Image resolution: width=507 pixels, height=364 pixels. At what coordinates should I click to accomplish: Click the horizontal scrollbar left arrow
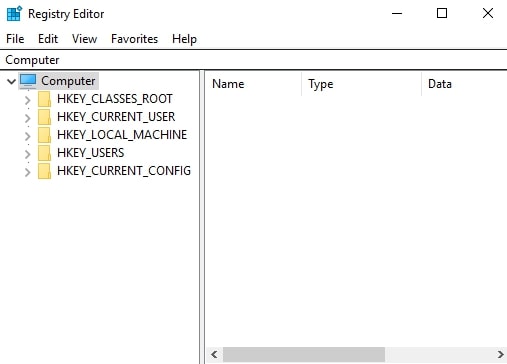(214, 354)
